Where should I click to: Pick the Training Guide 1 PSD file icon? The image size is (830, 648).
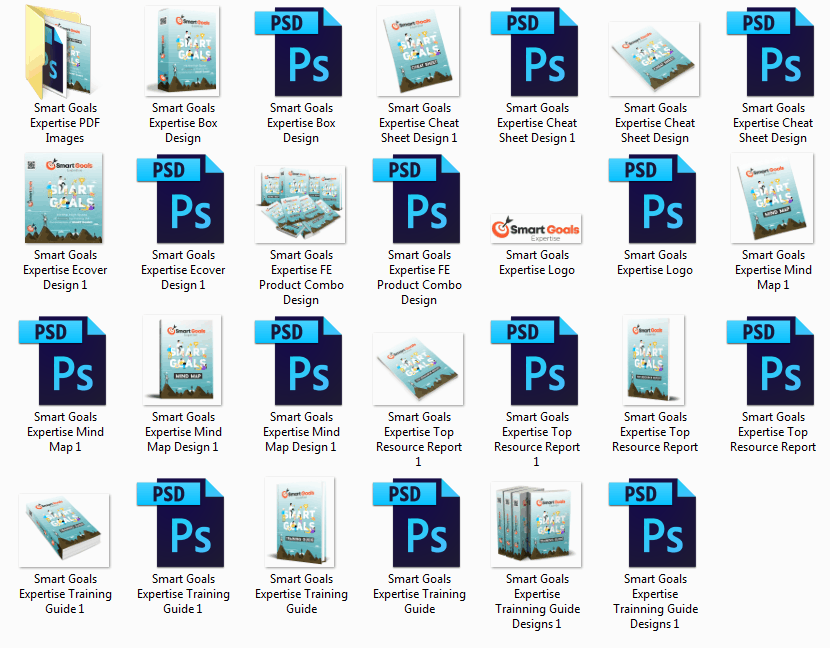[183, 523]
